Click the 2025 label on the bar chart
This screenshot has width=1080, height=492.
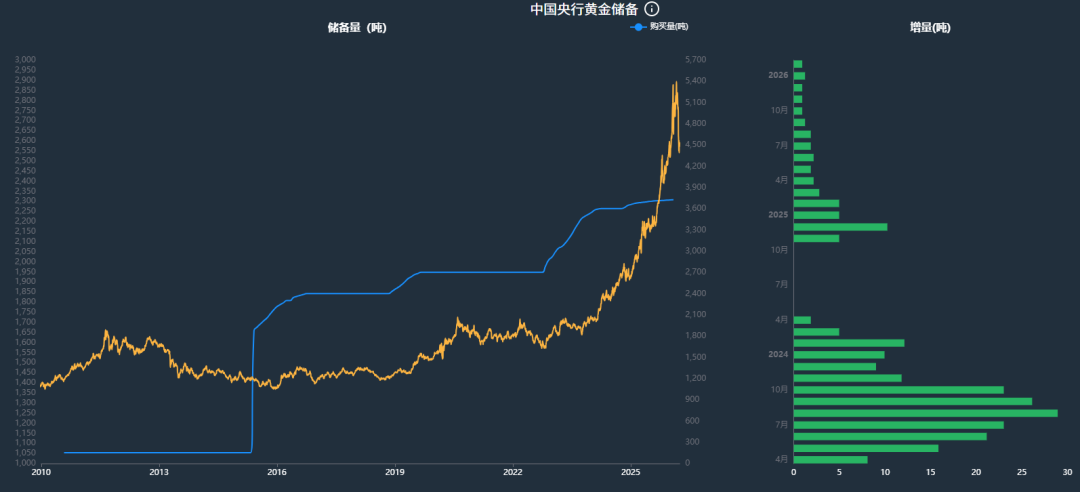pyautogui.click(x=778, y=215)
